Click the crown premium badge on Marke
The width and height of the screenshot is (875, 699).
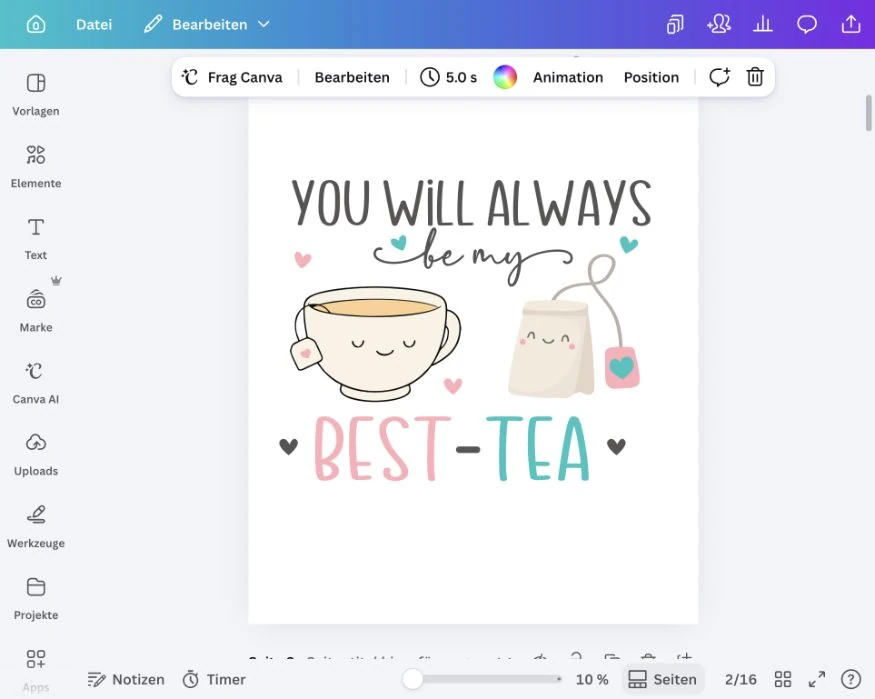click(56, 281)
